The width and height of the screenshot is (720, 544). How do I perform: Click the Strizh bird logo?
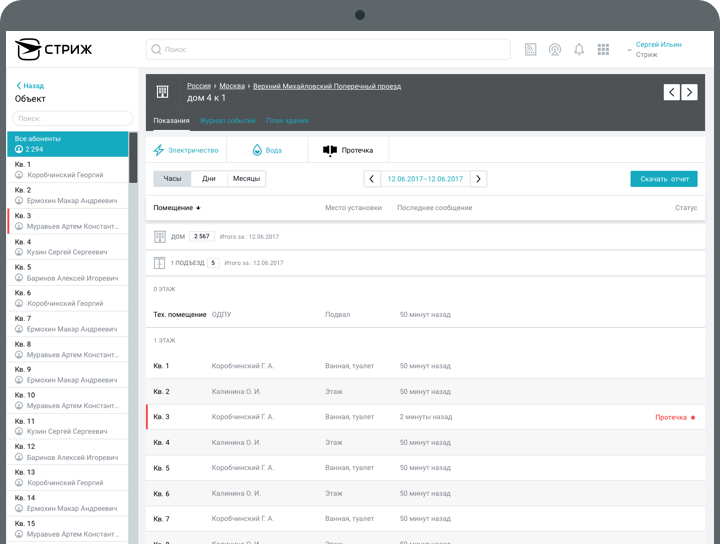point(28,49)
